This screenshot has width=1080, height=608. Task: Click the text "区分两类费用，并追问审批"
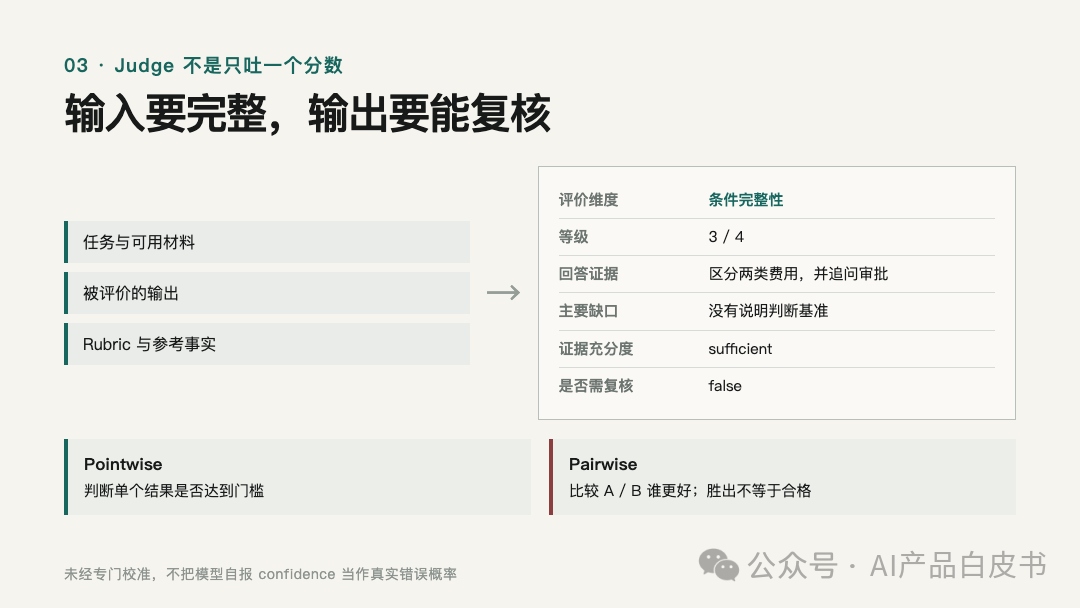point(798,273)
